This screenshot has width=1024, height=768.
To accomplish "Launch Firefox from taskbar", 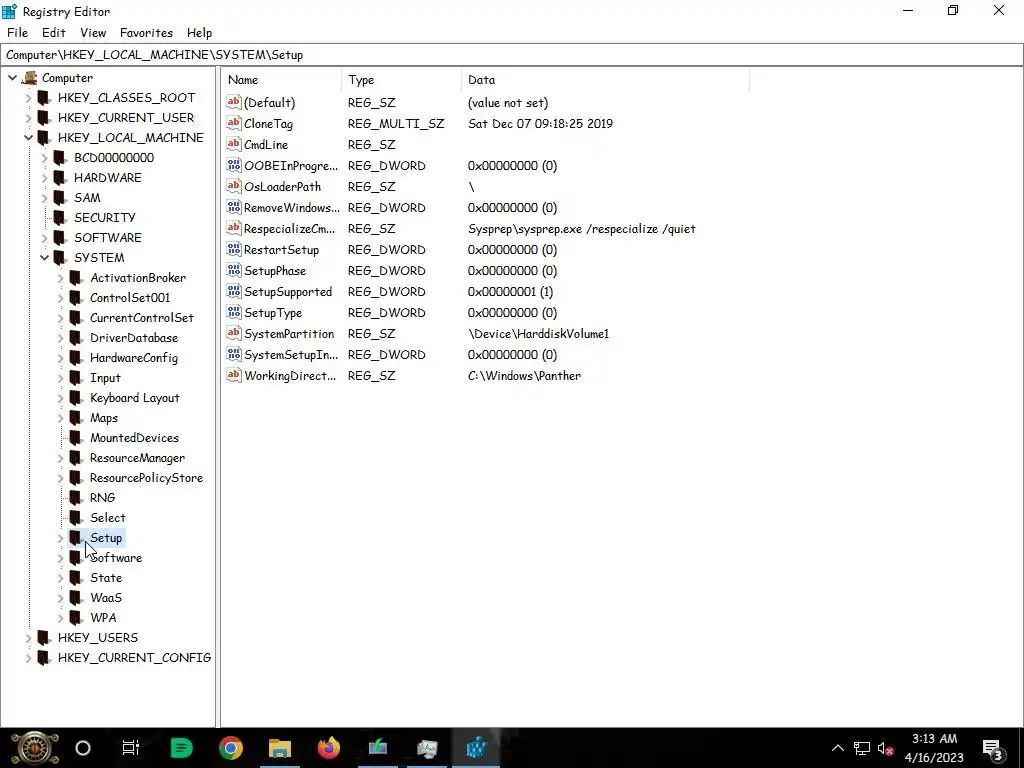I will [x=328, y=748].
